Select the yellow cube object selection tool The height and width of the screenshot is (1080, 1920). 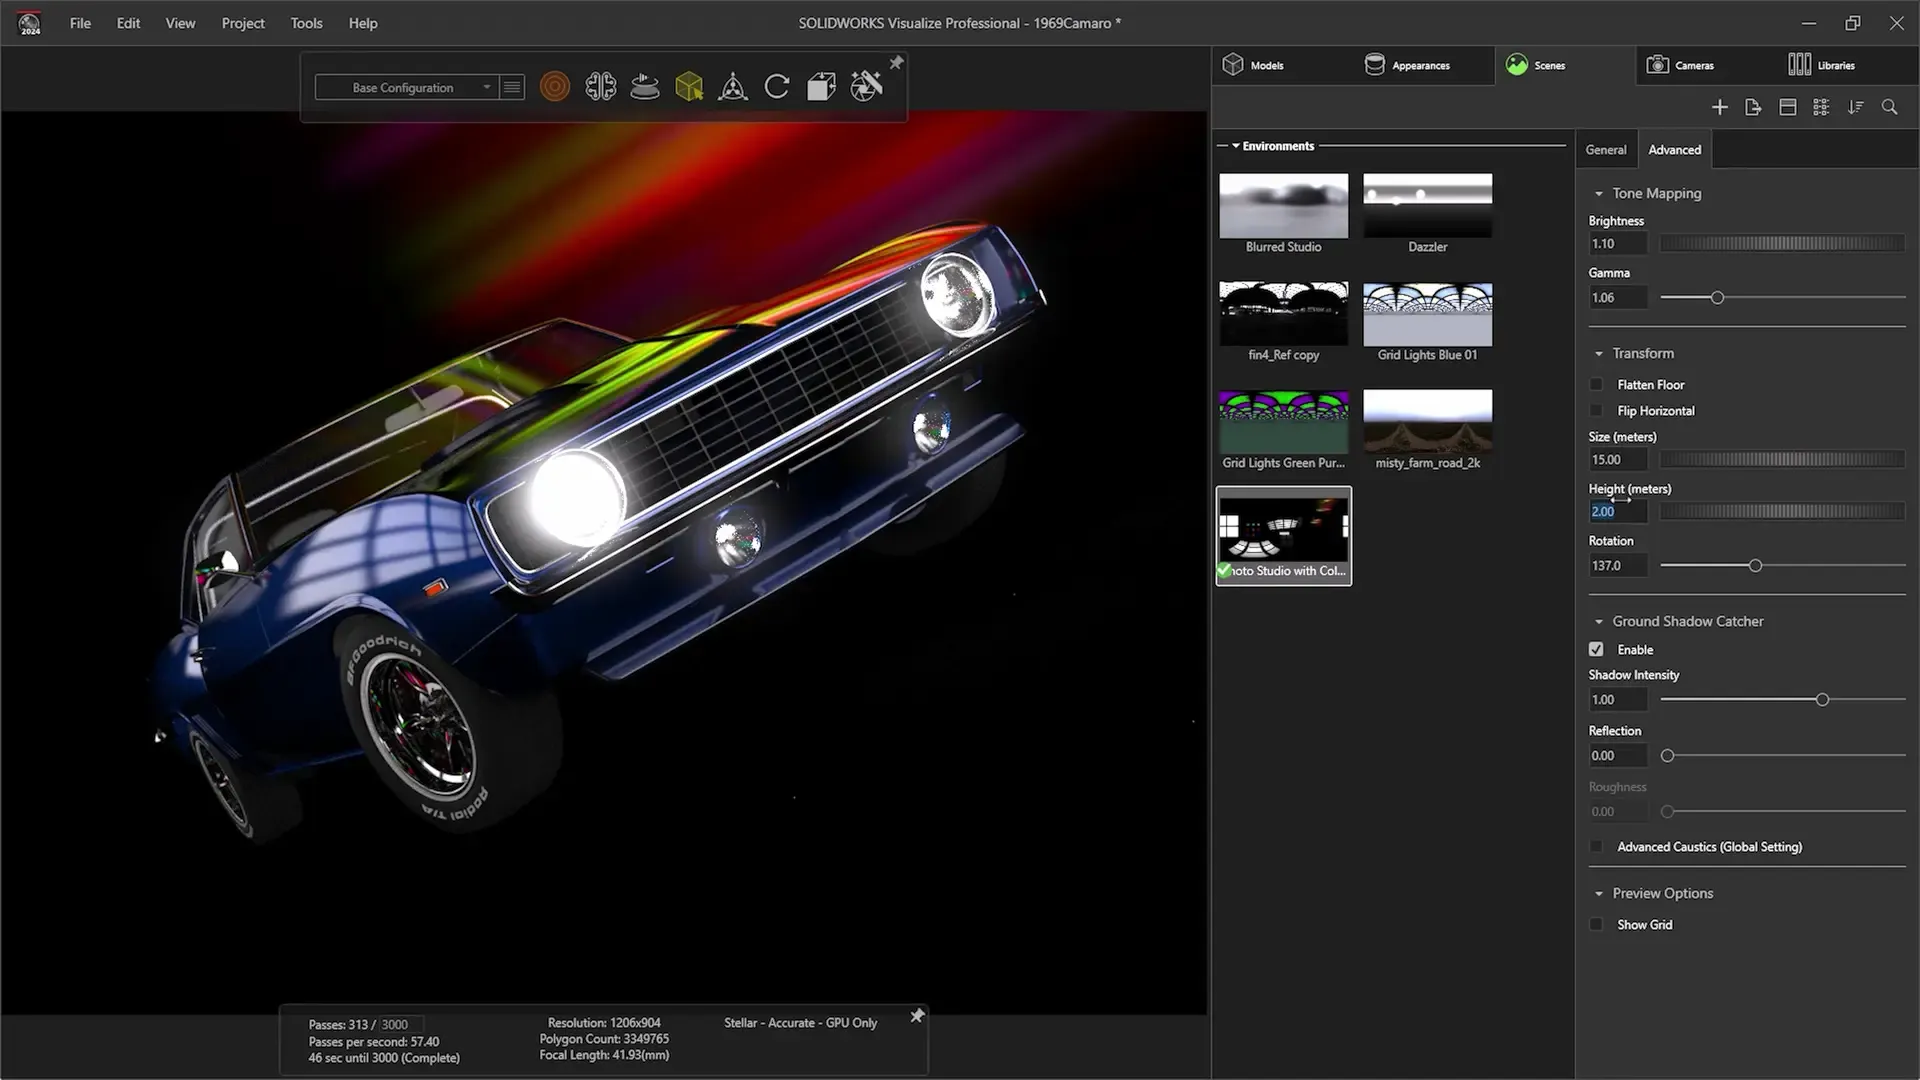click(x=689, y=87)
